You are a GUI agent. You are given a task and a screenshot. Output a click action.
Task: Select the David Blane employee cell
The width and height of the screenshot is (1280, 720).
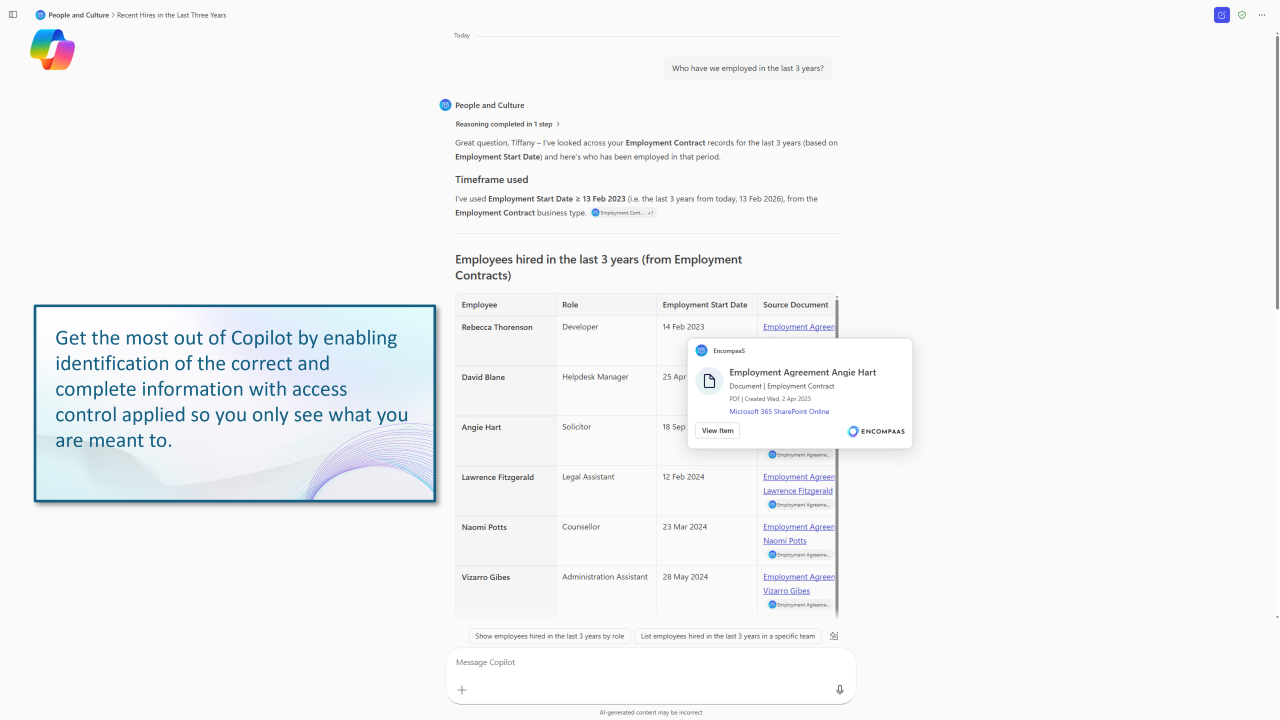point(506,391)
